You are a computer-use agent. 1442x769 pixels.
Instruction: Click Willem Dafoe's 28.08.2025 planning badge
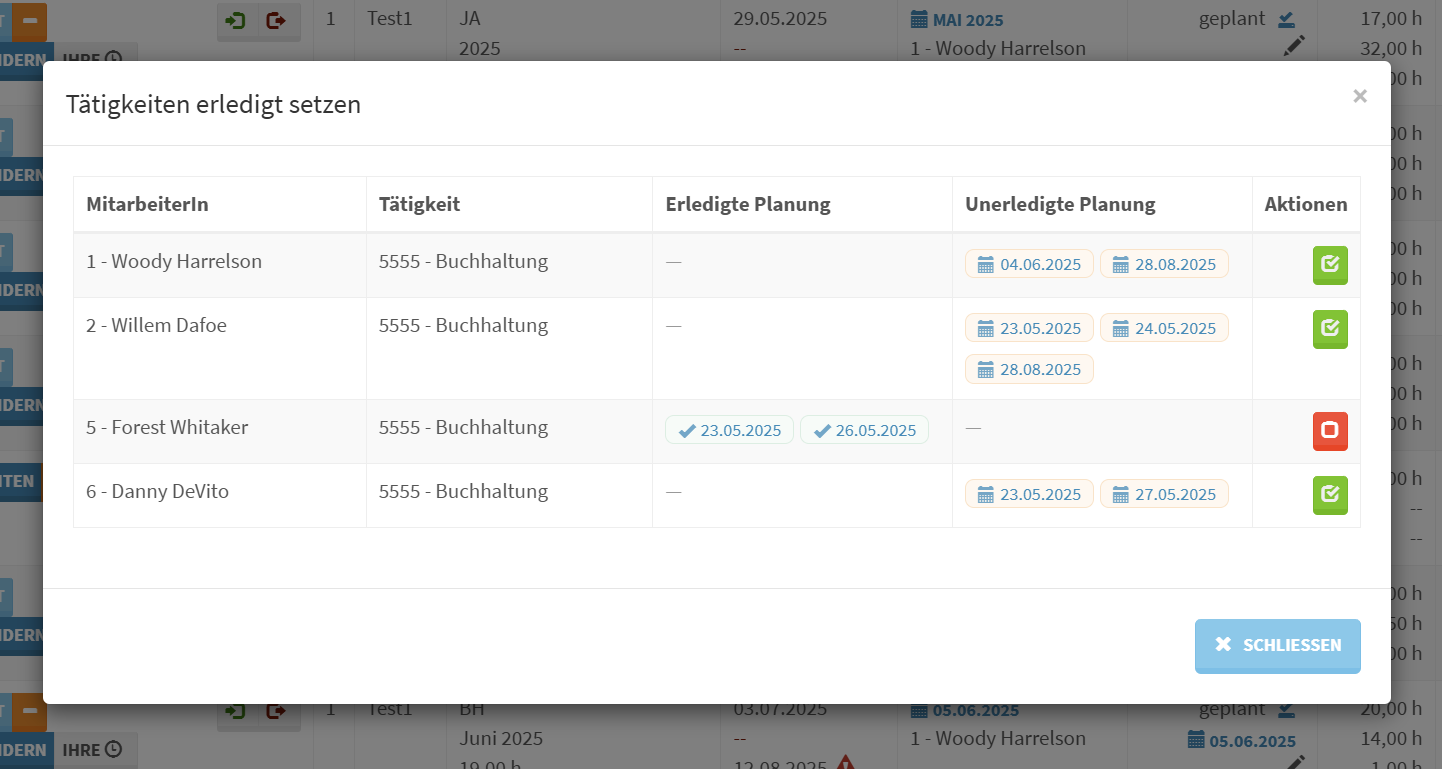(x=1029, y=369)
